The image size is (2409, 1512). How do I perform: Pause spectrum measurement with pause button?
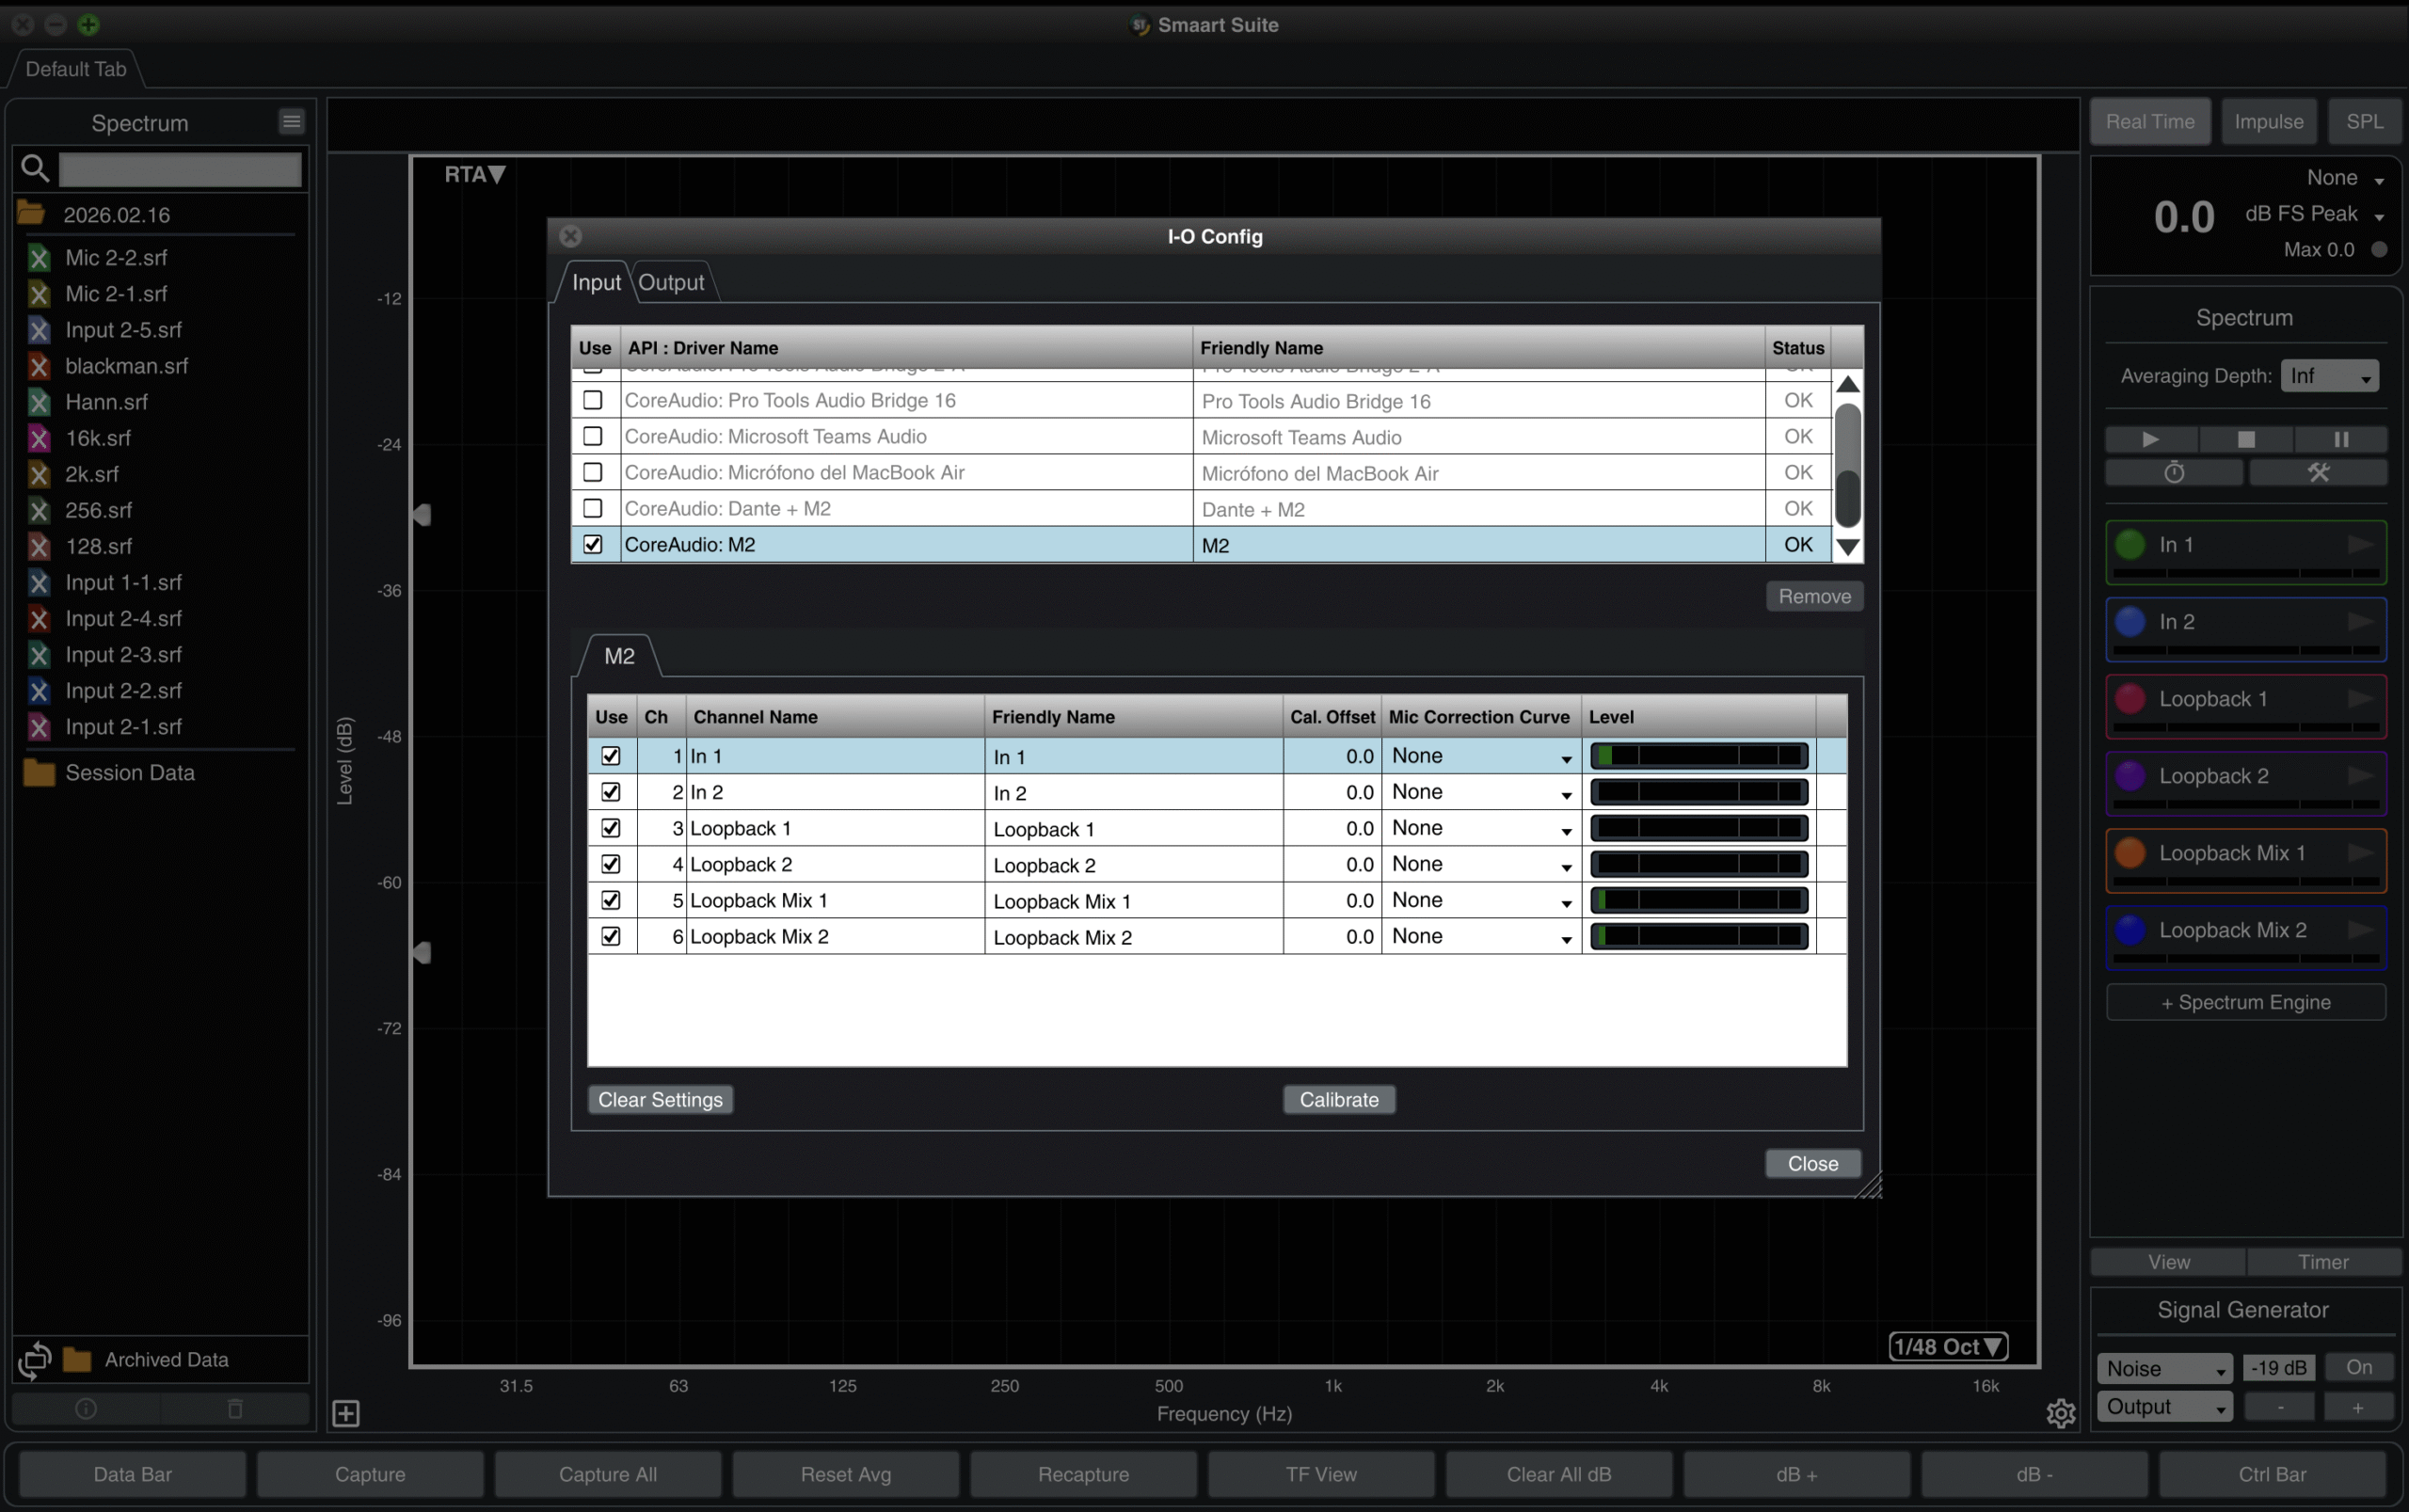point(2341,439)
